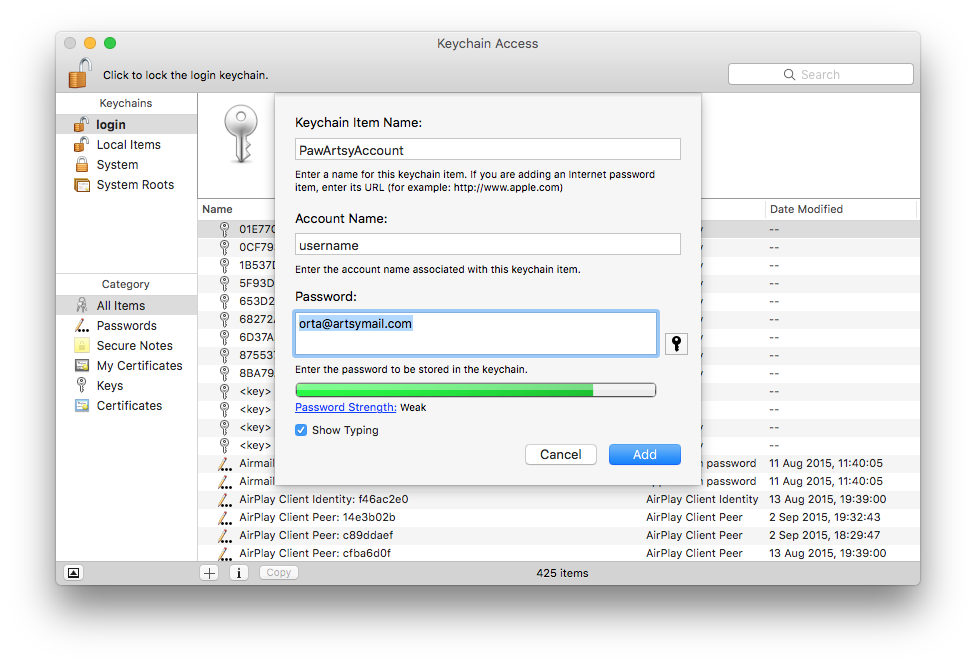Click the Add button

[x=644, y=455]
